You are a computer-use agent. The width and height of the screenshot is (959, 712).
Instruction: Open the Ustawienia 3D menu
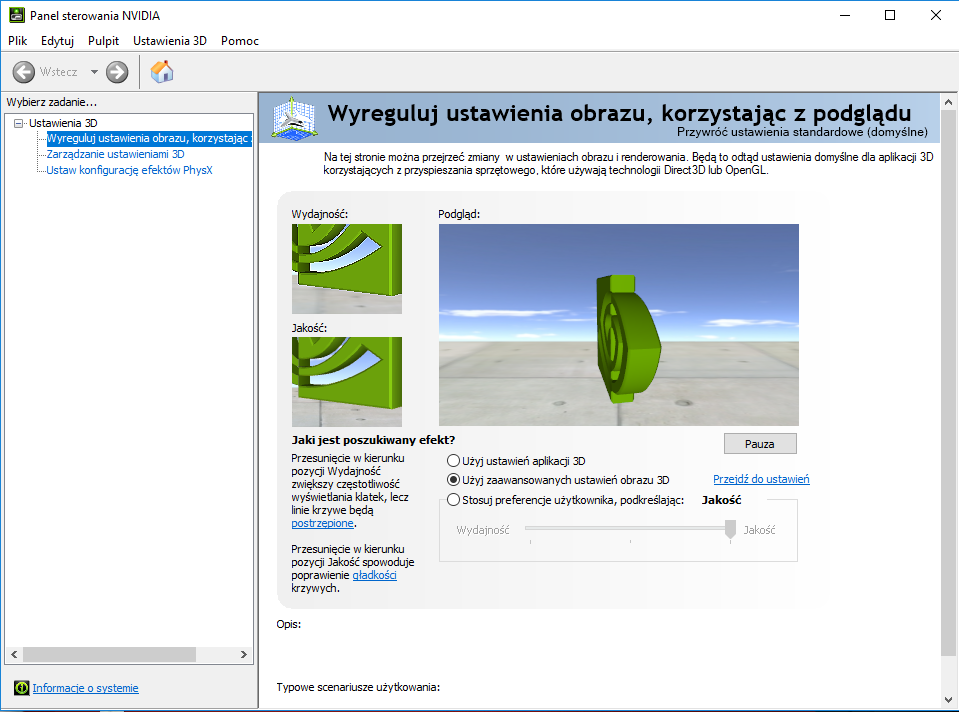click(170, 41)
